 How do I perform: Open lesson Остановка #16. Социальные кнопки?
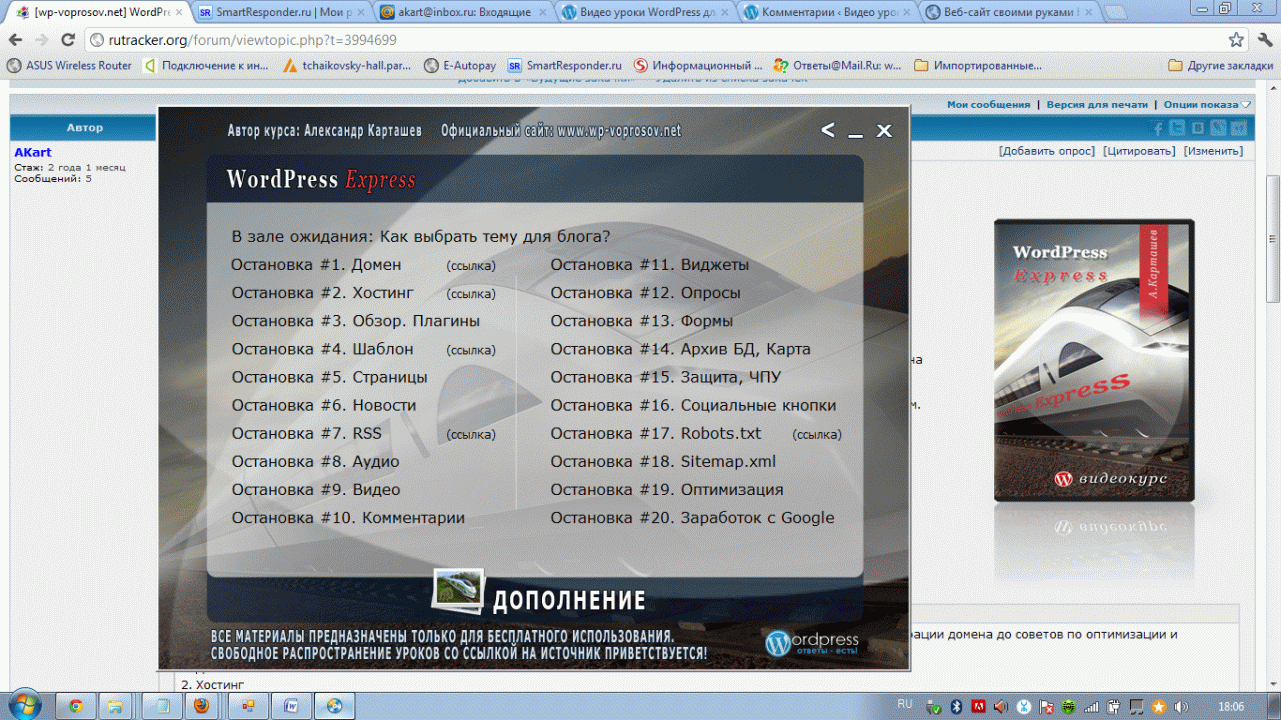point(693,405)
